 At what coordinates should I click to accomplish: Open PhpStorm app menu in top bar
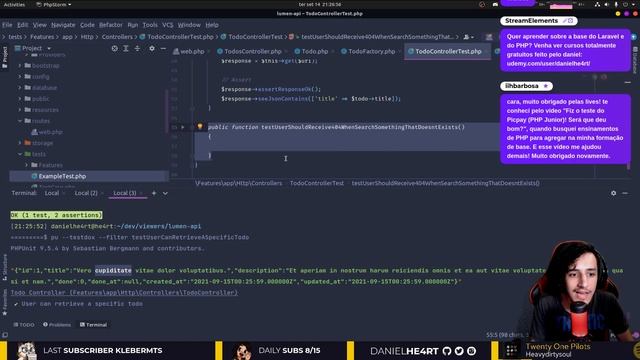pos(54,4)
